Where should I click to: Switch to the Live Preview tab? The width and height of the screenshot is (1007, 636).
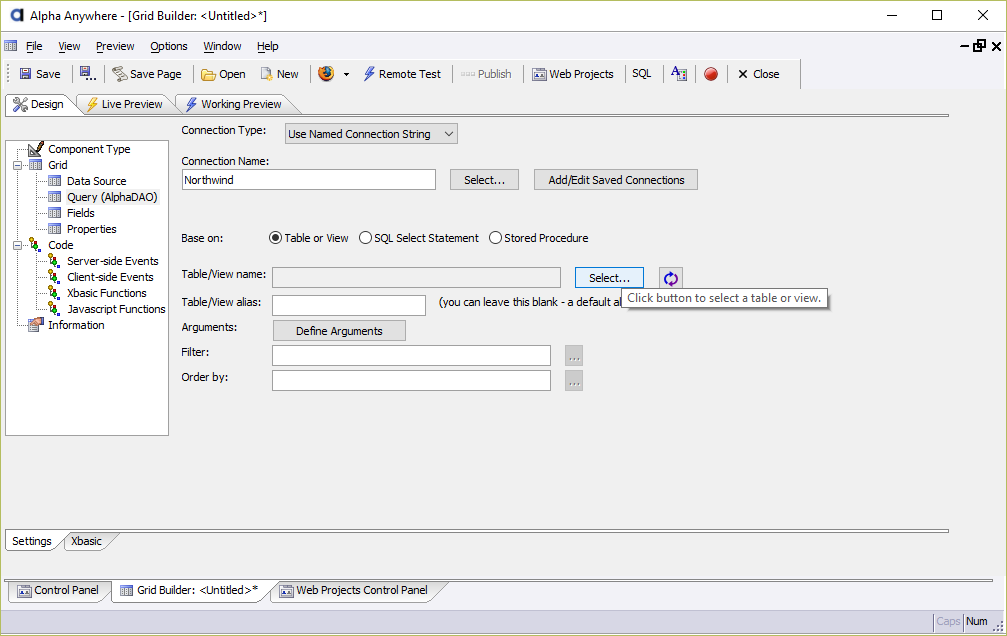pyautogui.click(x=125, y=104)
